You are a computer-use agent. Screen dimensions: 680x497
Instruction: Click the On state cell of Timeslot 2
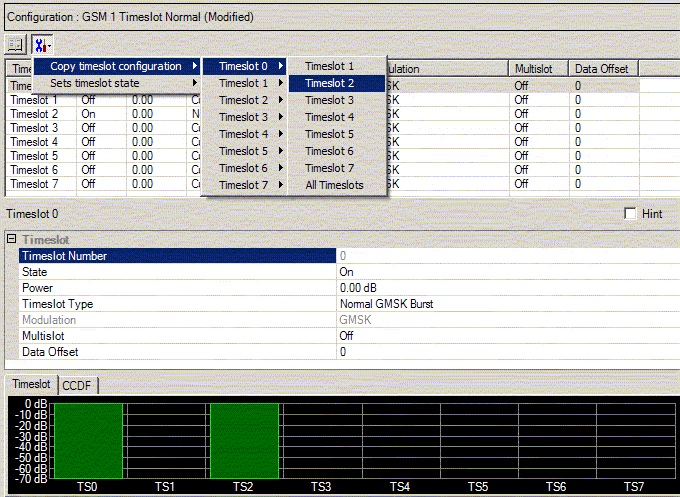click(x=101, y=114)
